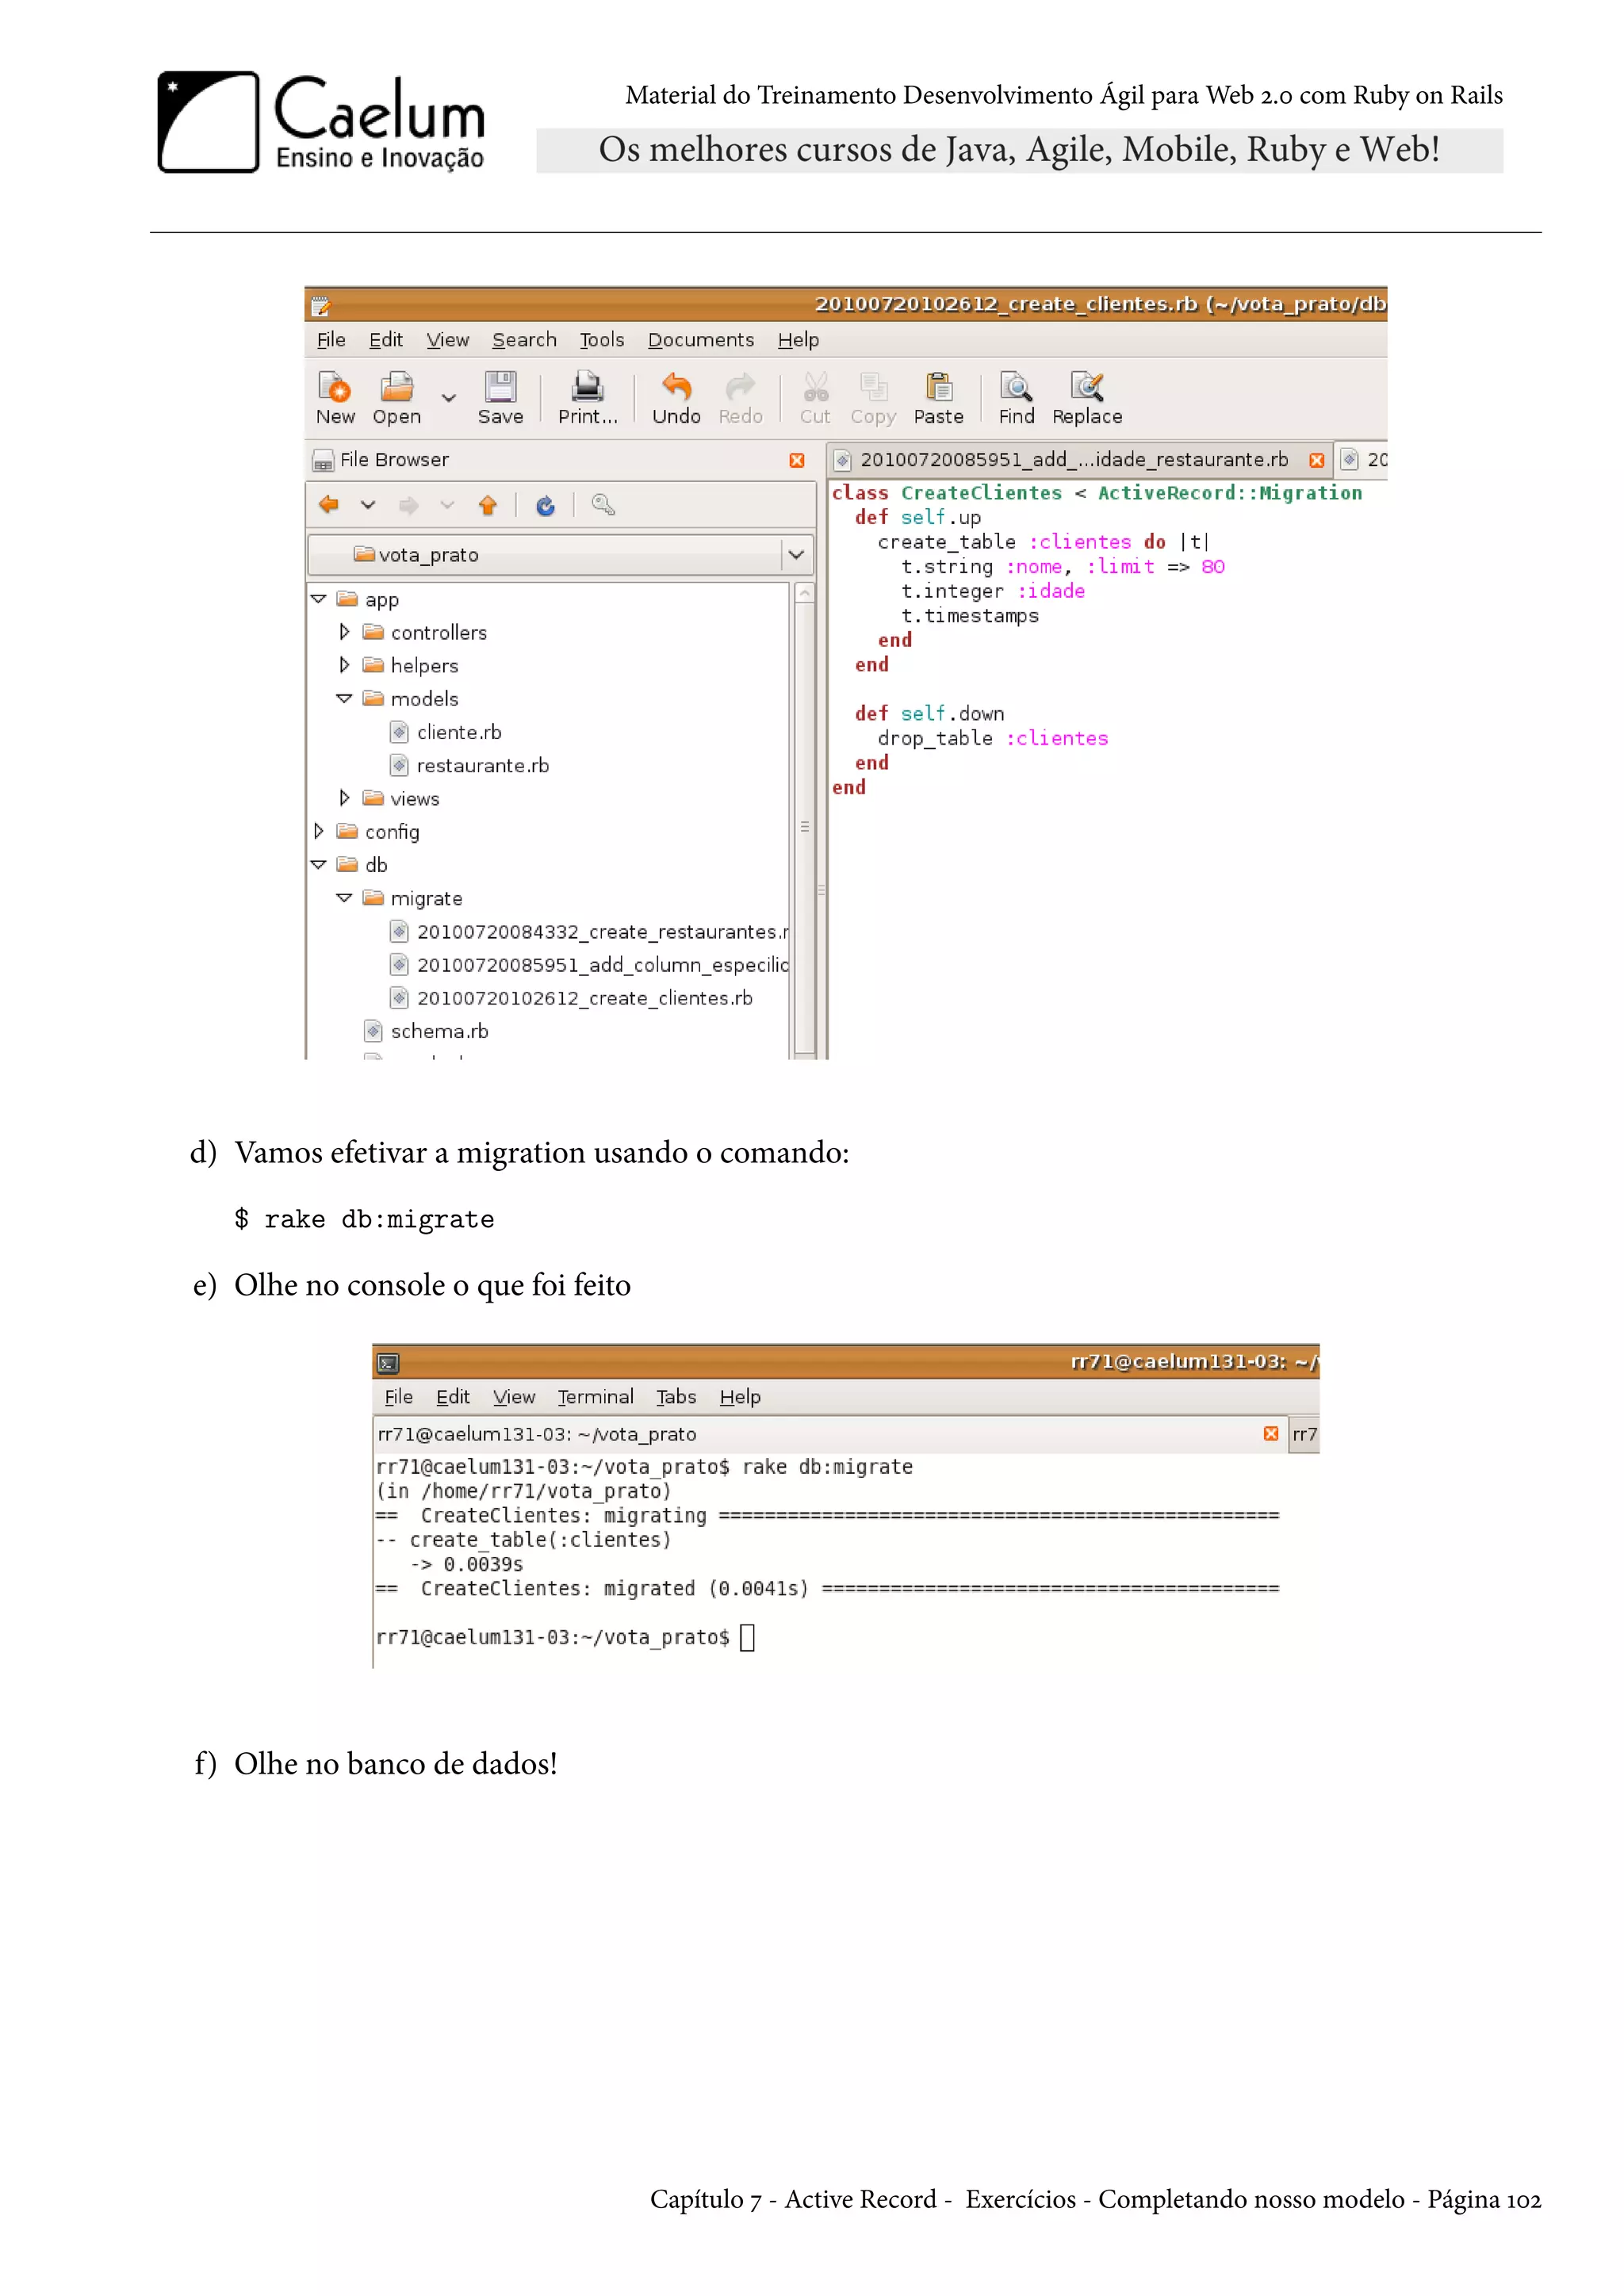Viewport: 1624px width, 2296px height.
Task: Close the ~/vota_prato terminal tab
Action: point(1271,1434)
